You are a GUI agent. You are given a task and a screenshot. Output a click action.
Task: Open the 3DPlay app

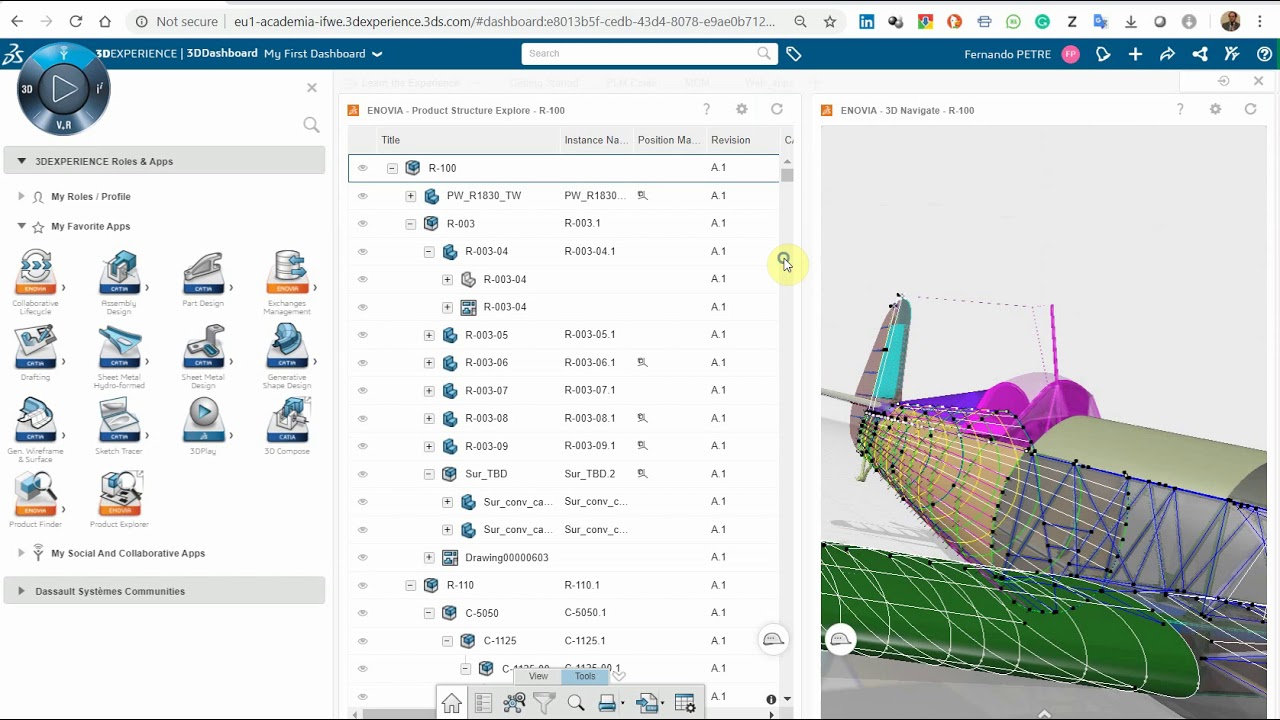(x=203, y=417)
